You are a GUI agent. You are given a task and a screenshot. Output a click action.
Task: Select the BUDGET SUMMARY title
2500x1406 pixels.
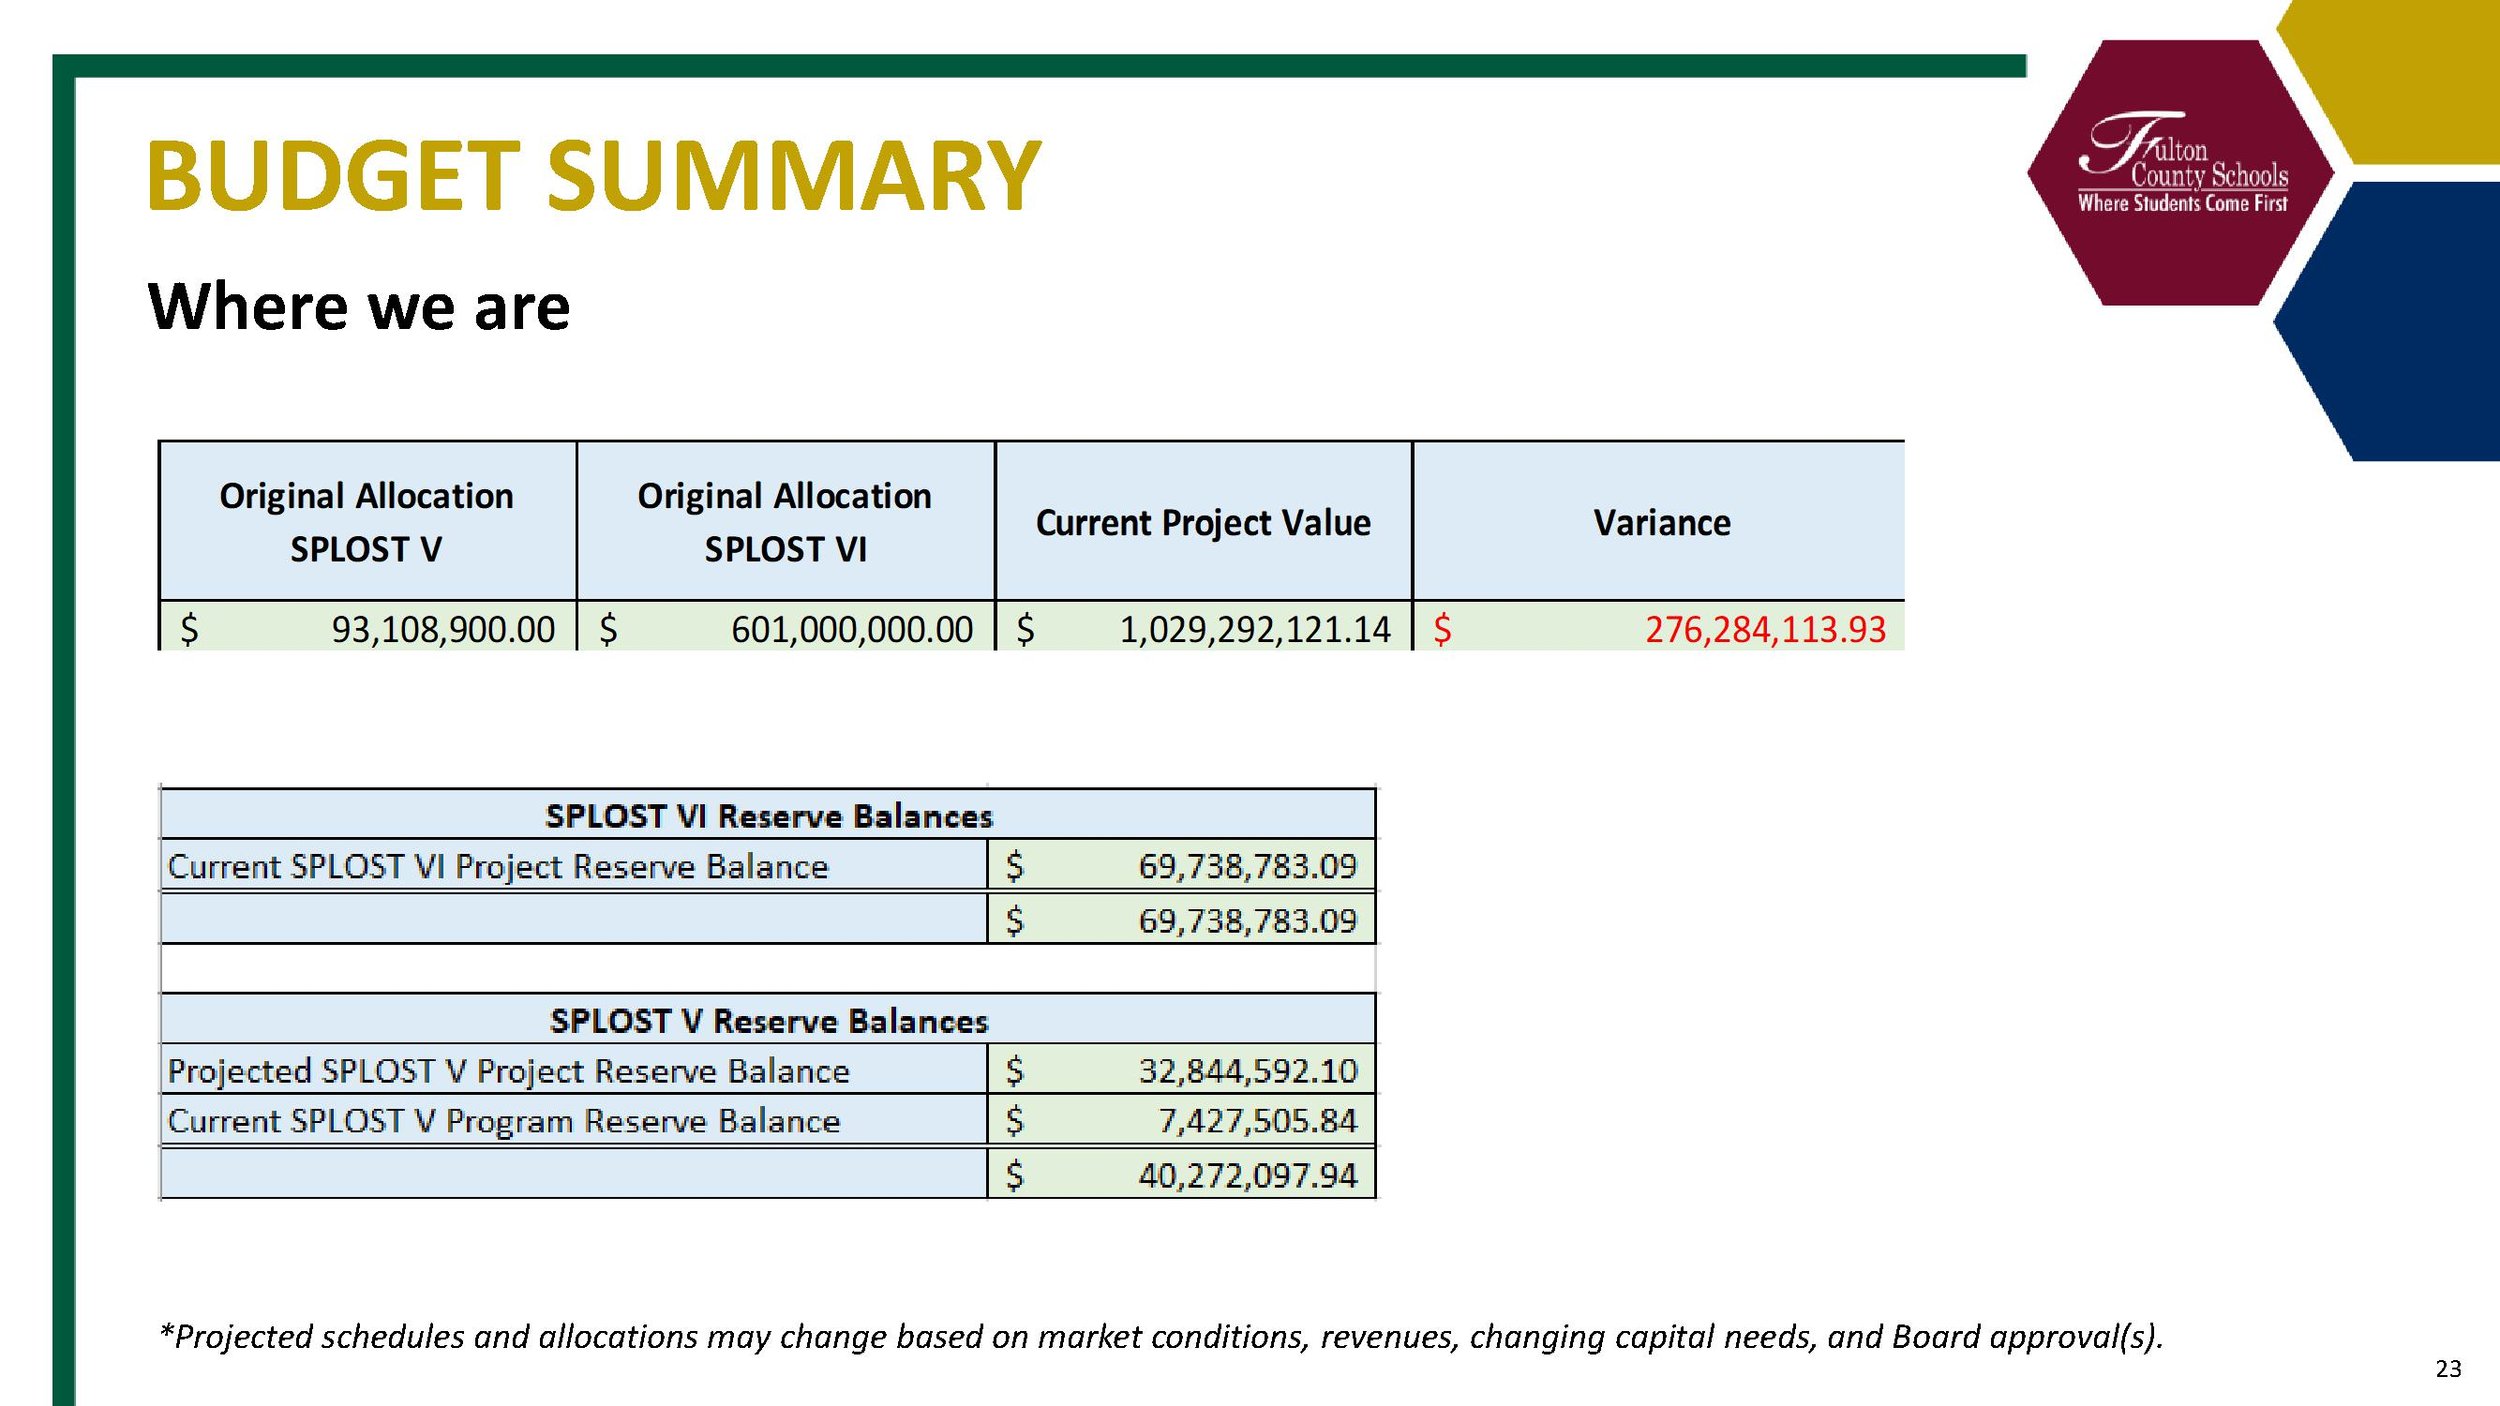click(x=594, y=176)
